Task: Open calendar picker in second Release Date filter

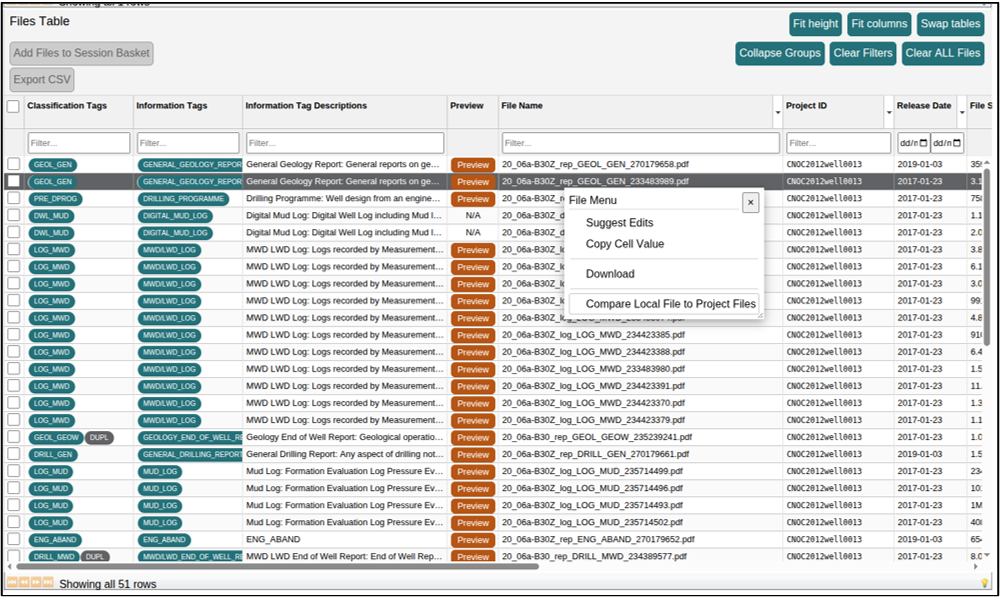Action: pyautogui.click(x=957, y=143)
